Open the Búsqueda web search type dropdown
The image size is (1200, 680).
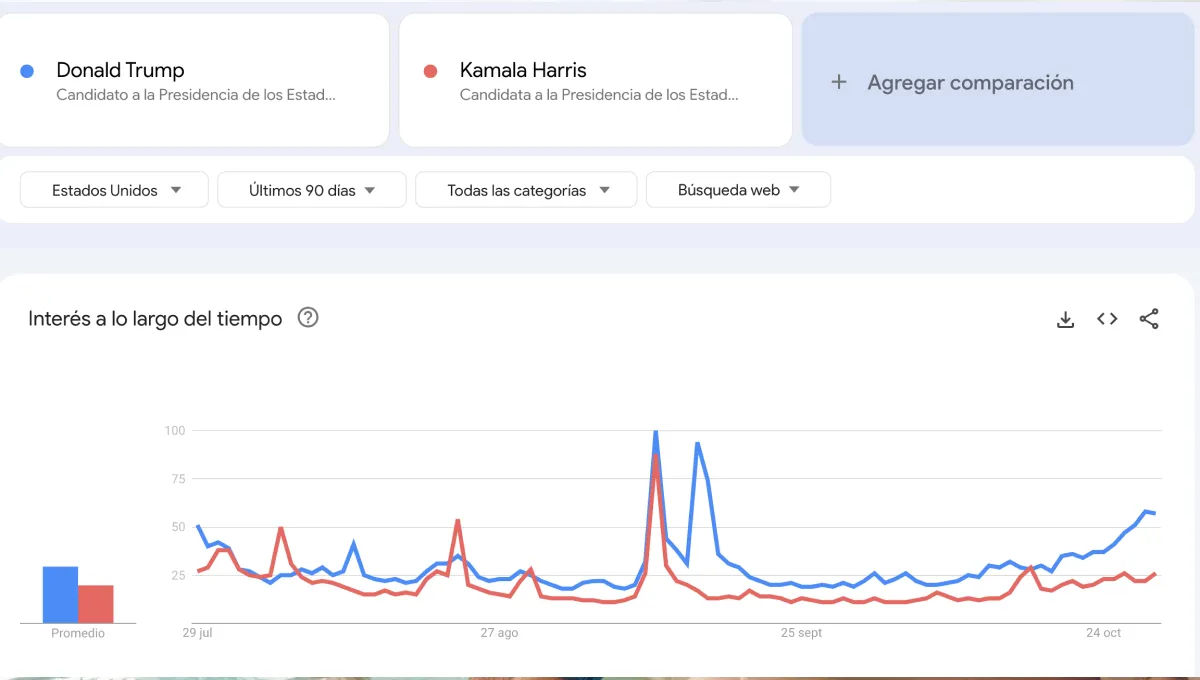tap(738, 189)
